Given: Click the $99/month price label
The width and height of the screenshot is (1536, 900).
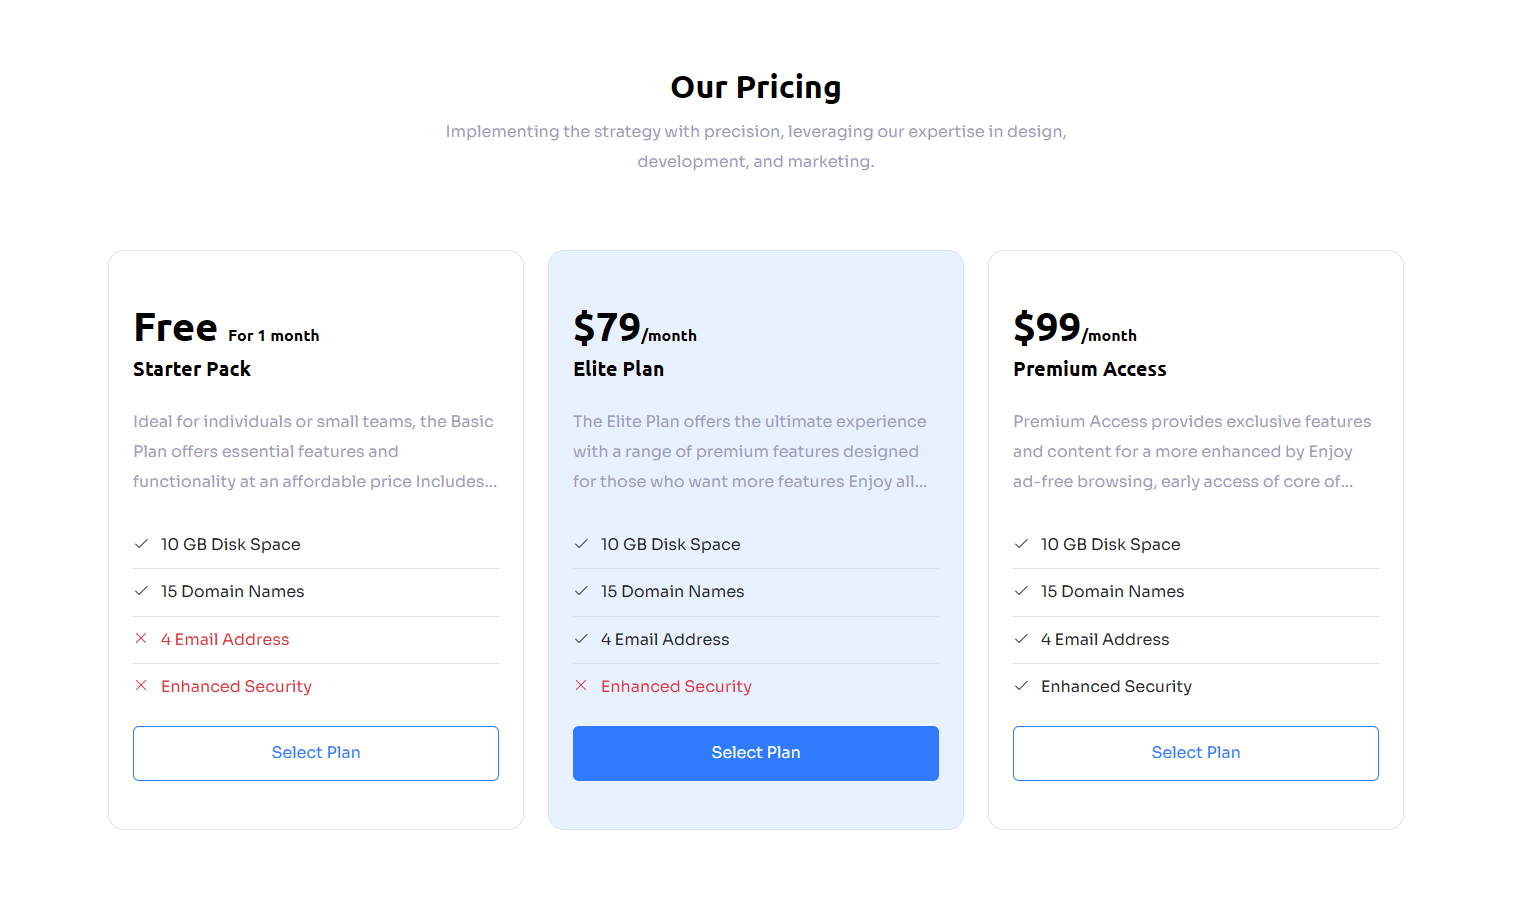Looking at the screenshot, I should point(1075,328).
